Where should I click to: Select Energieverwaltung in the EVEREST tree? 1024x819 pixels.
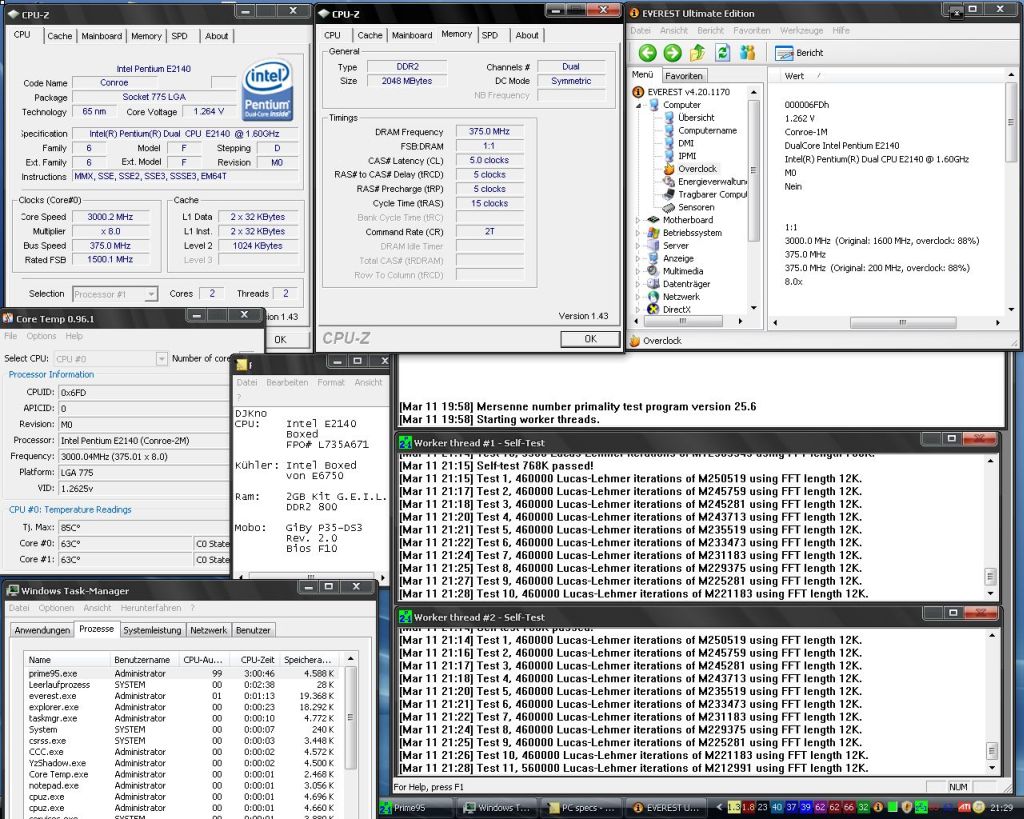712,182
